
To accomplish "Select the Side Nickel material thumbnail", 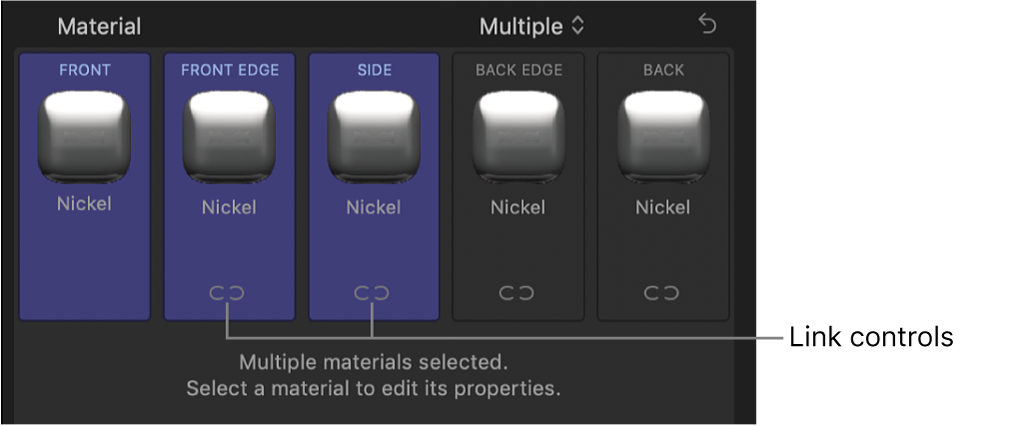I will click(373, 138).
